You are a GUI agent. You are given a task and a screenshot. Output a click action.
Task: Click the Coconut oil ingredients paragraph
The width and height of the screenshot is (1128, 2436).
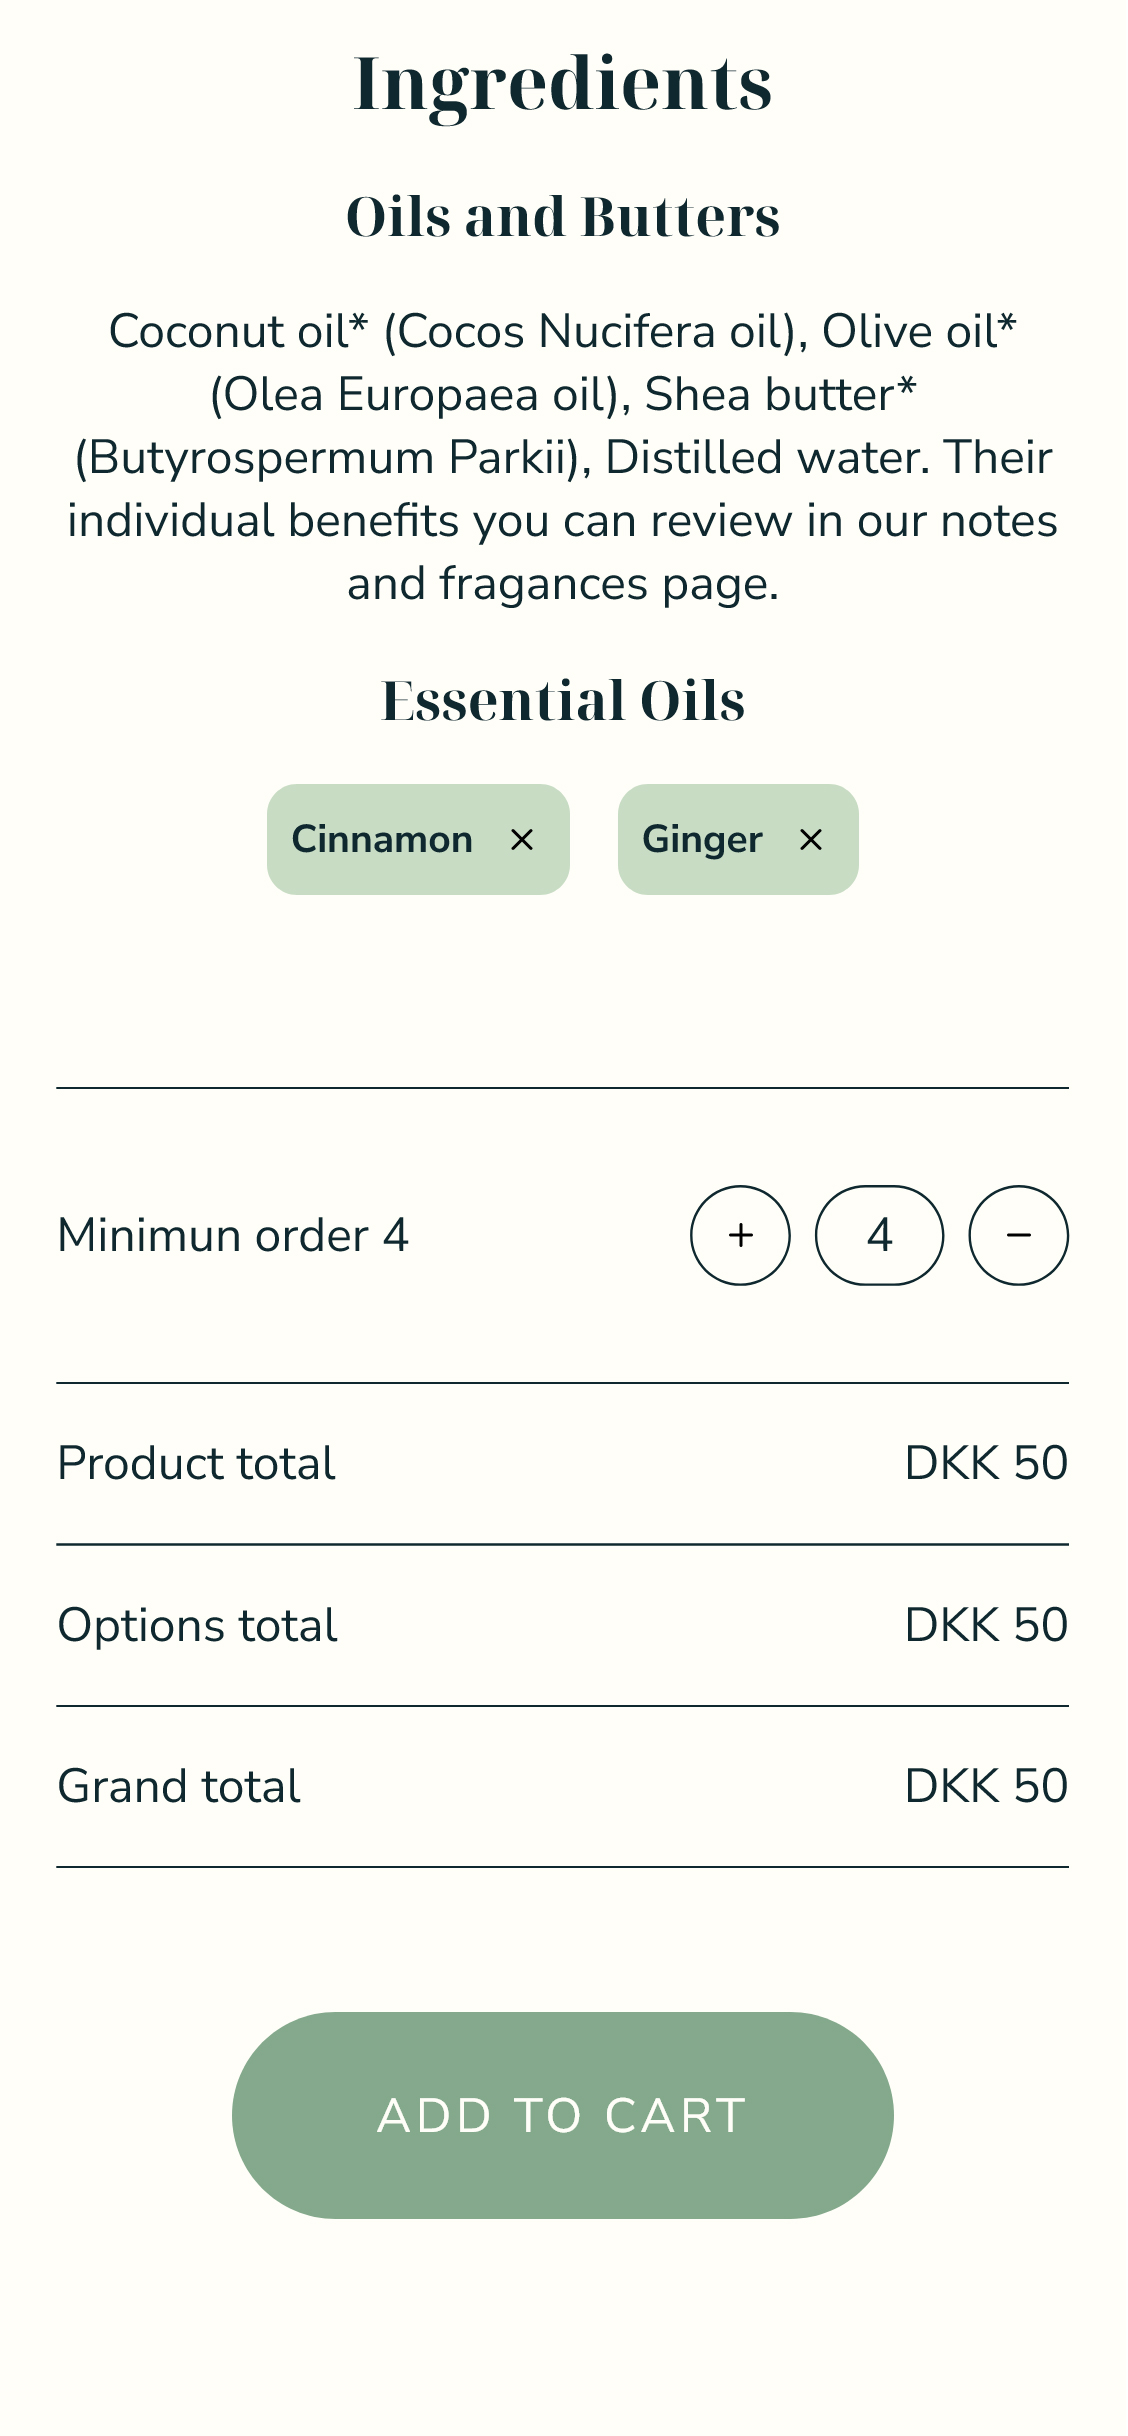(x=563, y=426)
